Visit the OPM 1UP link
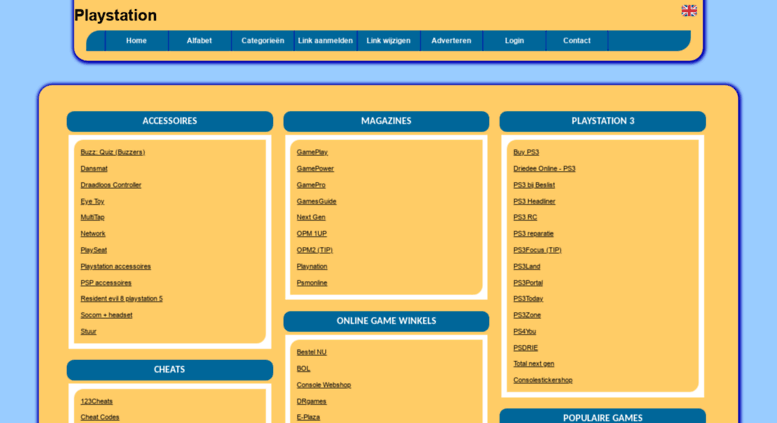This screenshot has width=777, height=423. point(311,233)
